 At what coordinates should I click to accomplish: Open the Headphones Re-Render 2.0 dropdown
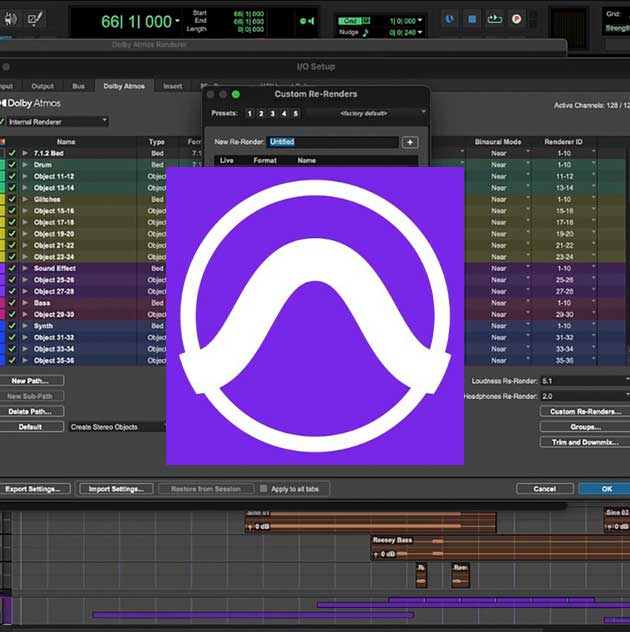(585, 396)
